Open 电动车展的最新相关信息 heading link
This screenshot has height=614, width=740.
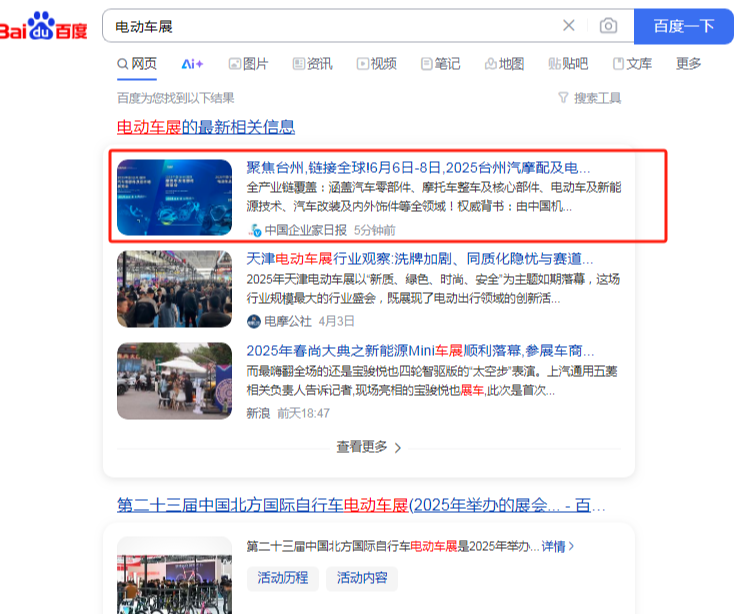(206, 127)
